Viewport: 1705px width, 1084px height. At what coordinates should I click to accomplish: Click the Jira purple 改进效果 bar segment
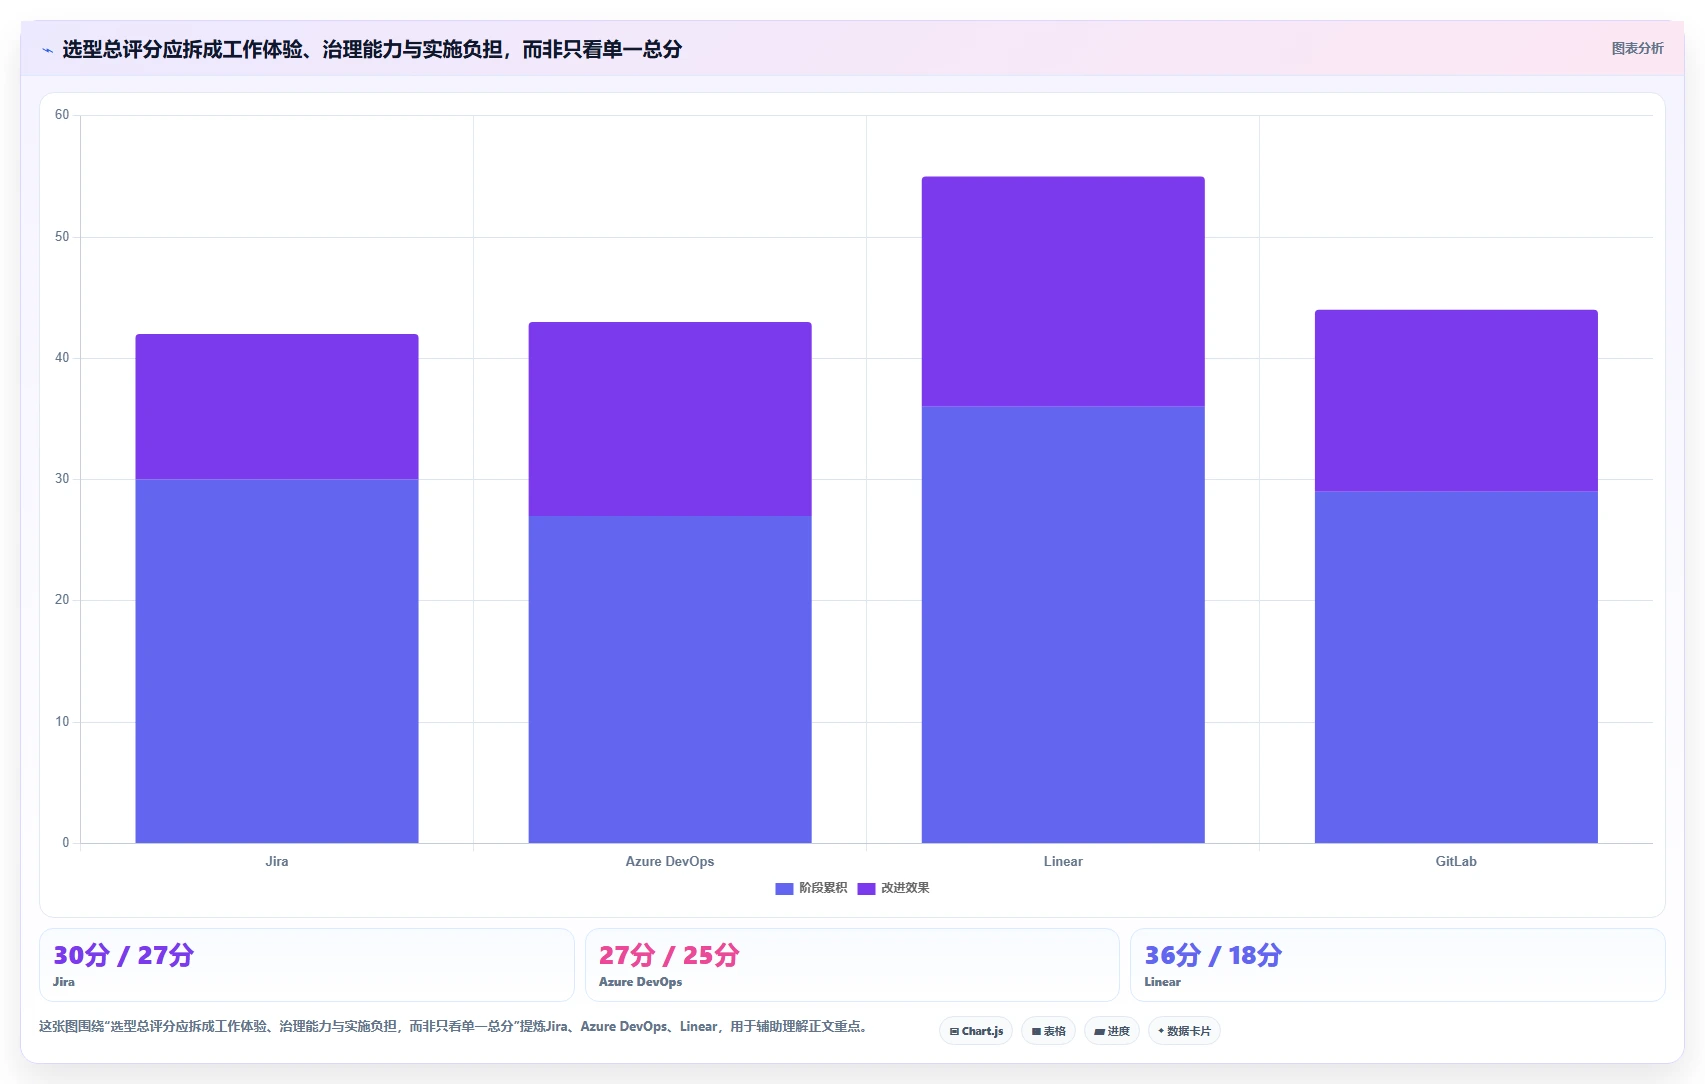[x=277, y=407]
